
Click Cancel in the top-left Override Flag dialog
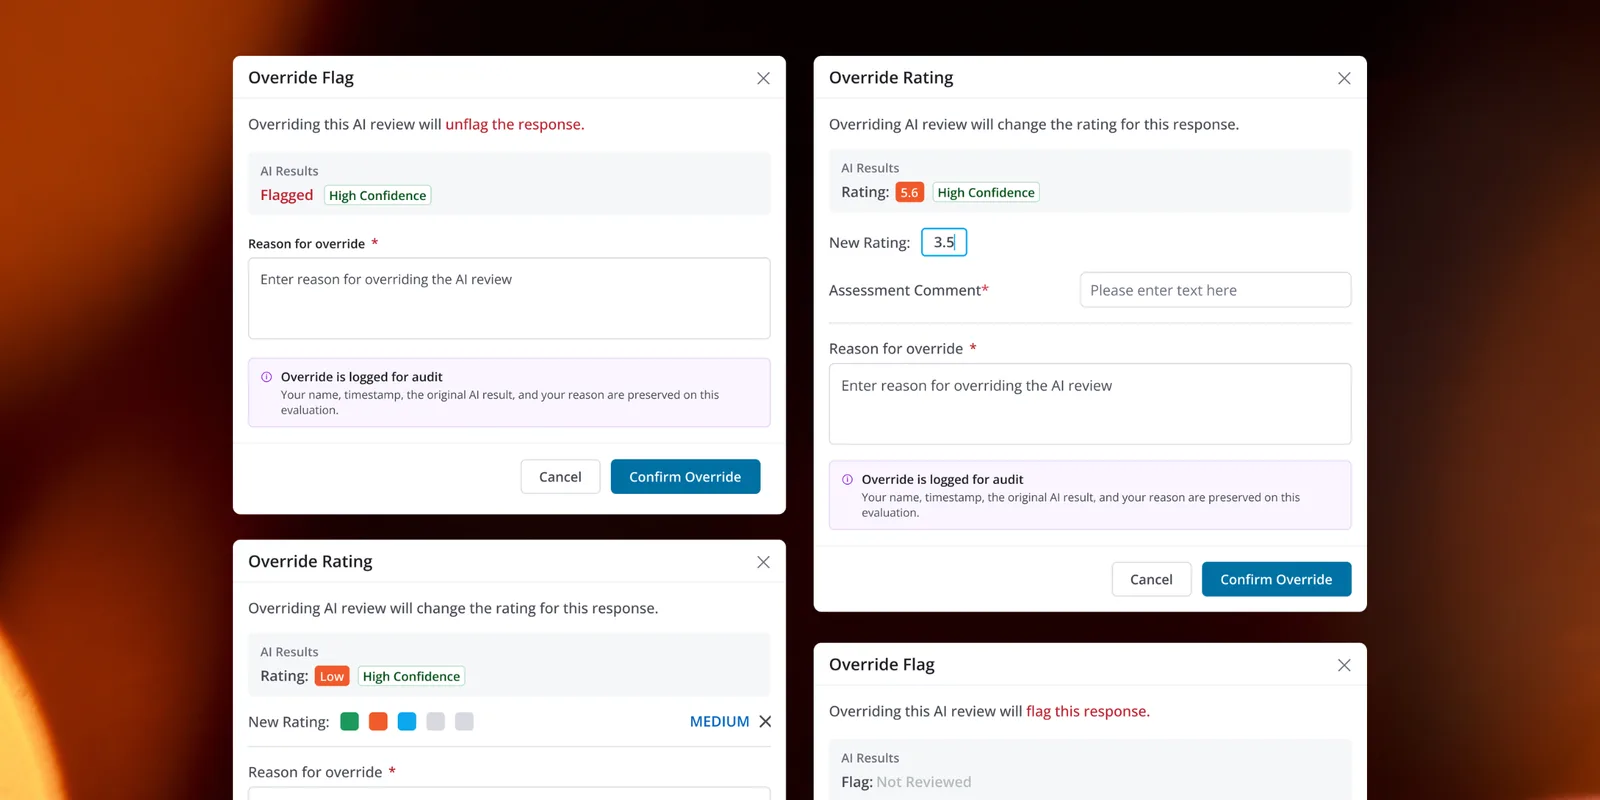click(560, 477)
